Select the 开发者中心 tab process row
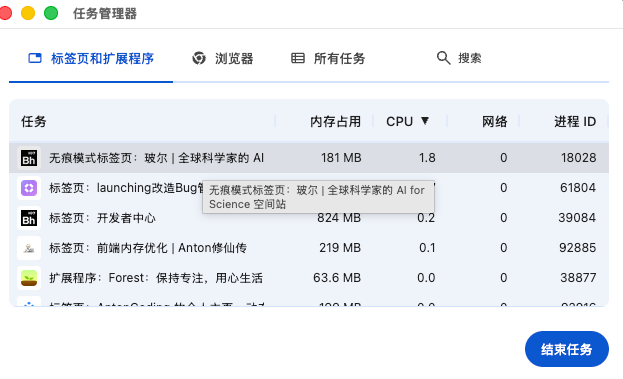The image size is (623, 379). pos(309,218)
